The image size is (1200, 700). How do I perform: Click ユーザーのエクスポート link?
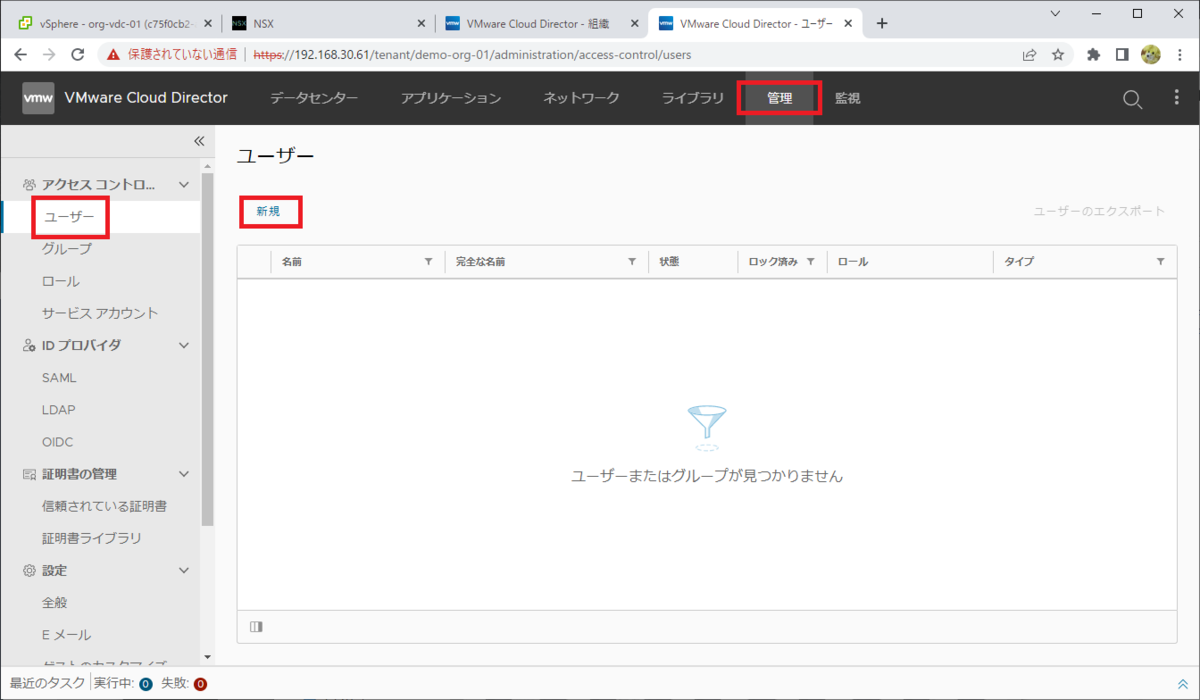click(x=1099, y=211)
